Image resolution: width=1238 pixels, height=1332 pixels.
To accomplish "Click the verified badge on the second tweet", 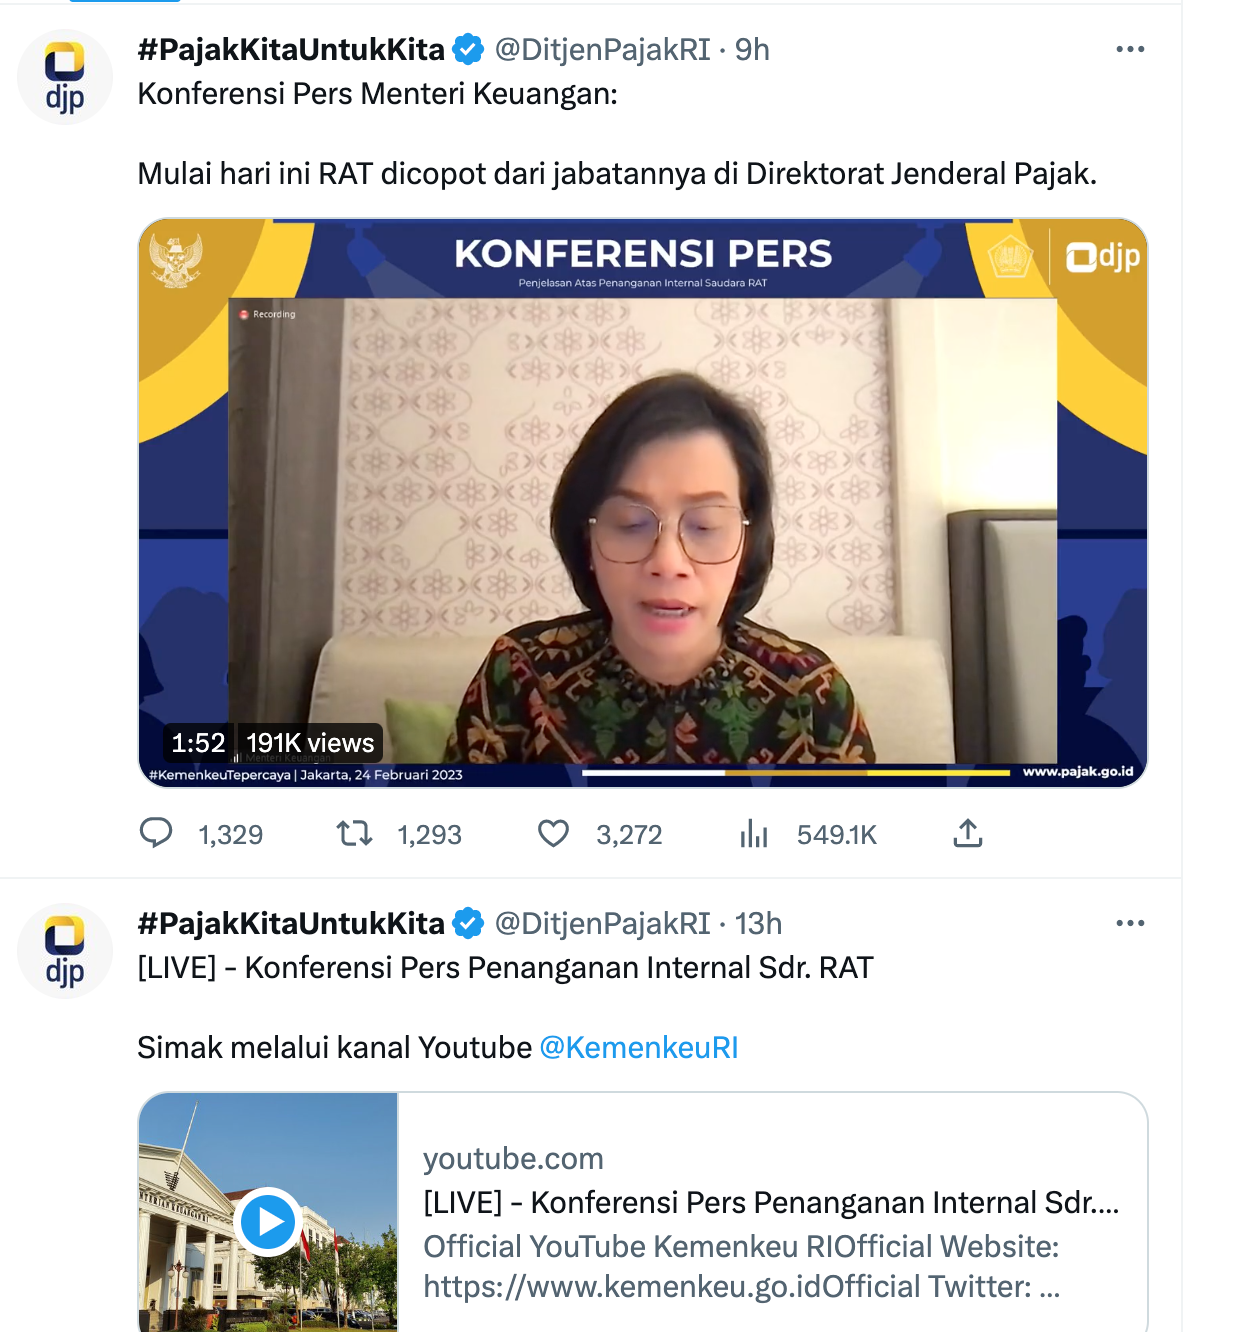I will 466,922.
